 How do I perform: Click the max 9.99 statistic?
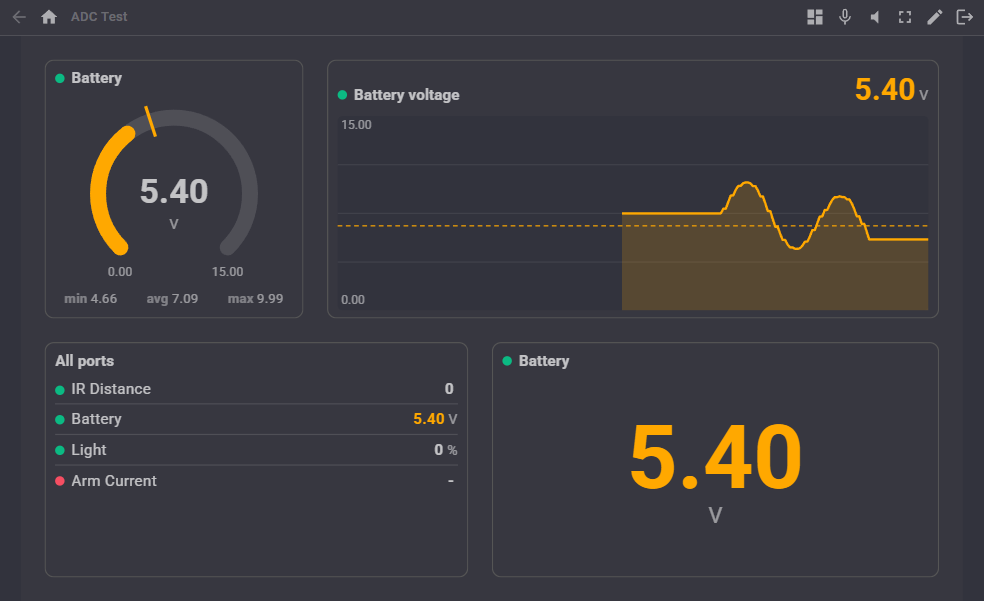click(x=255, y=299)
